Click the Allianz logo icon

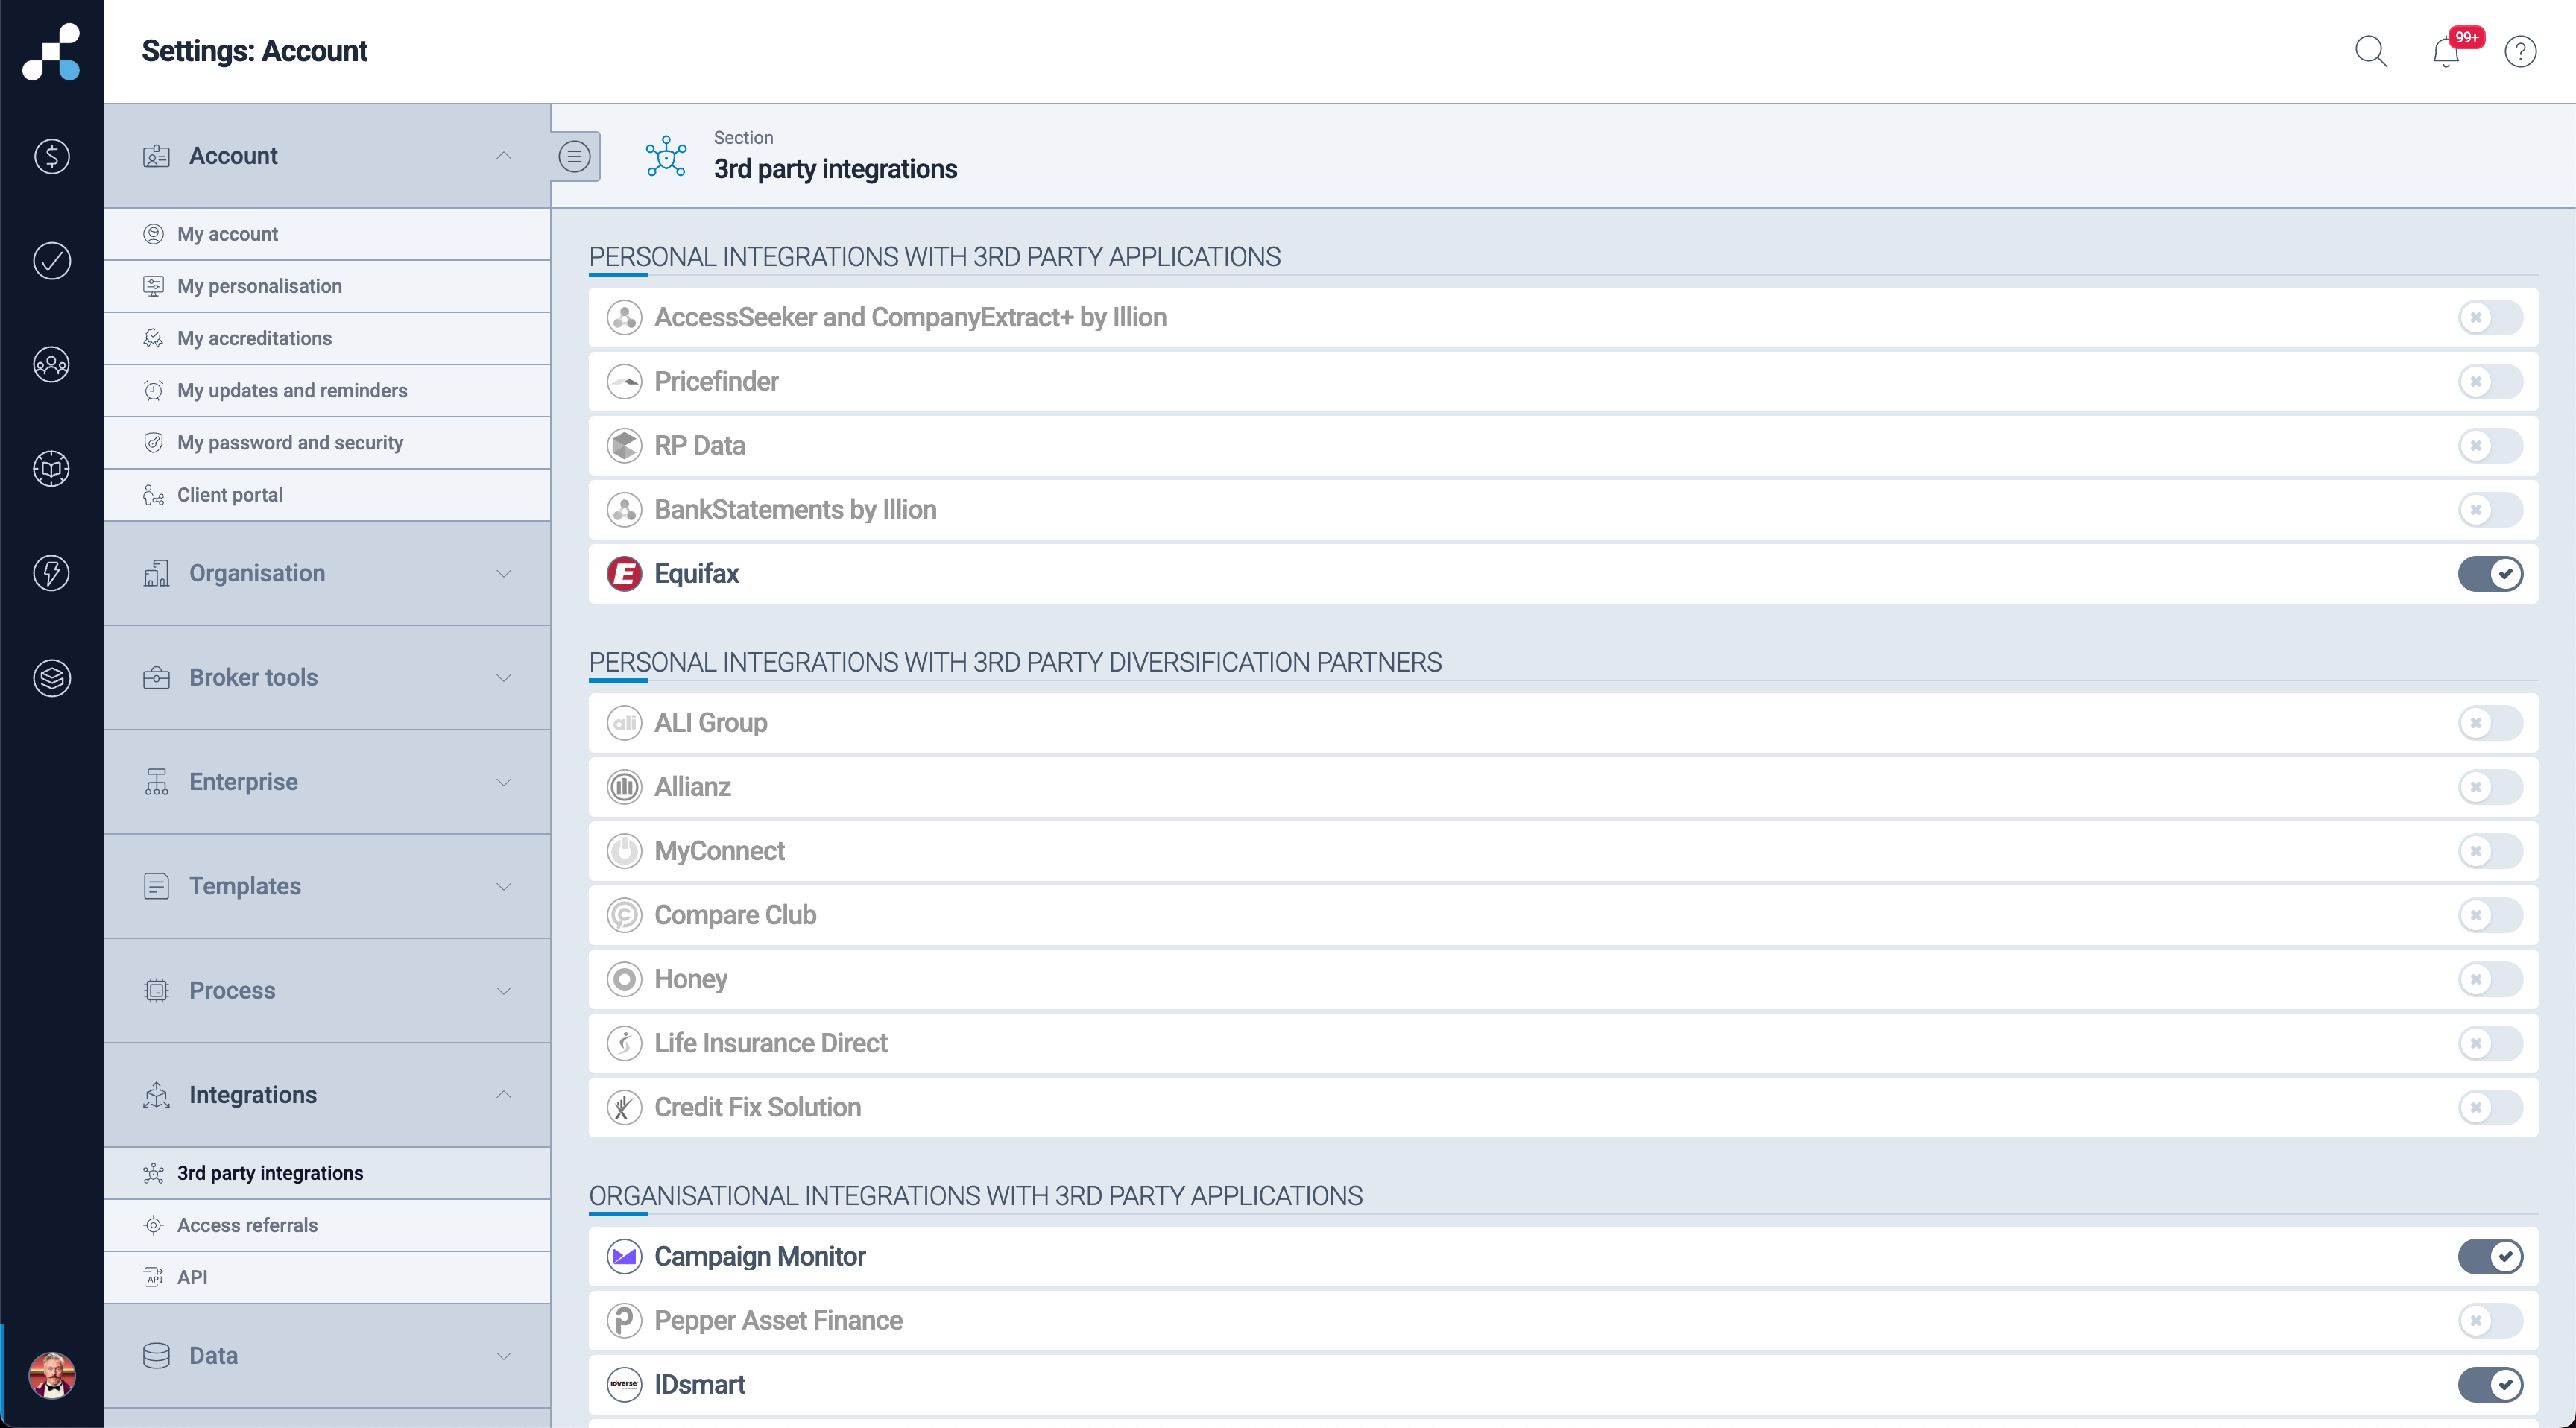625,787
